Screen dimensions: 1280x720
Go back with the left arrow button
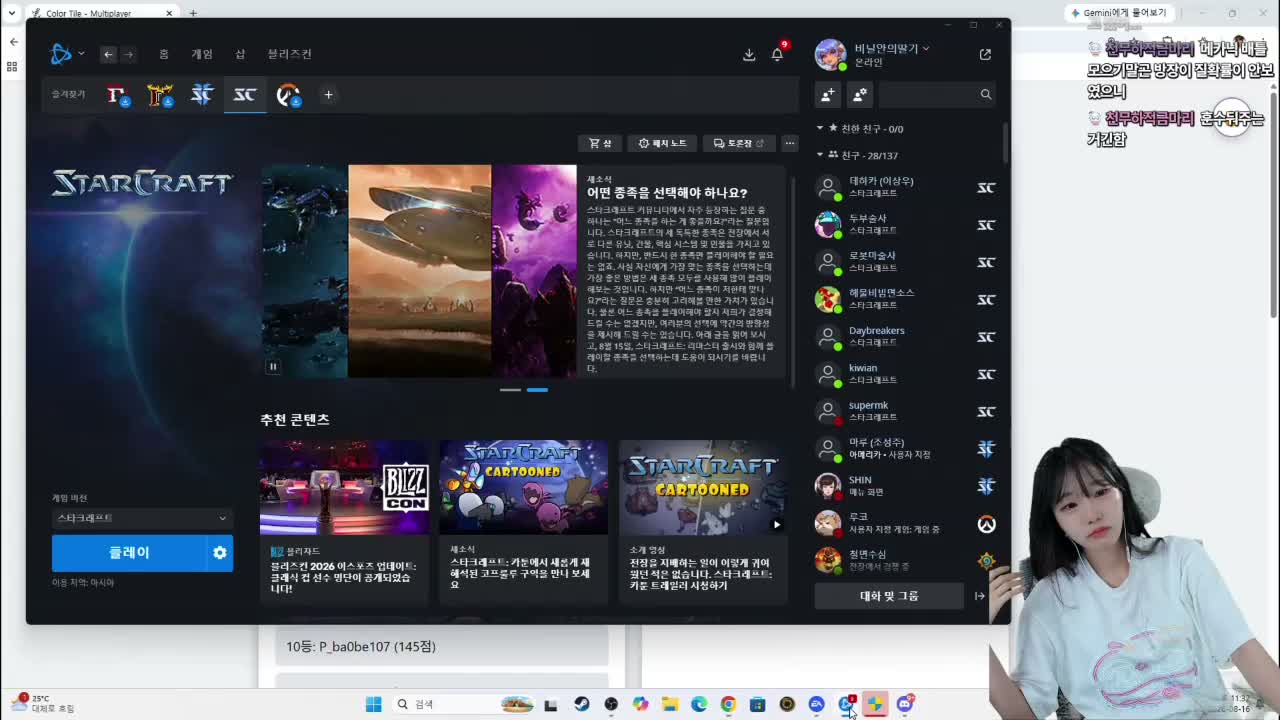click(x=108, y=54)
